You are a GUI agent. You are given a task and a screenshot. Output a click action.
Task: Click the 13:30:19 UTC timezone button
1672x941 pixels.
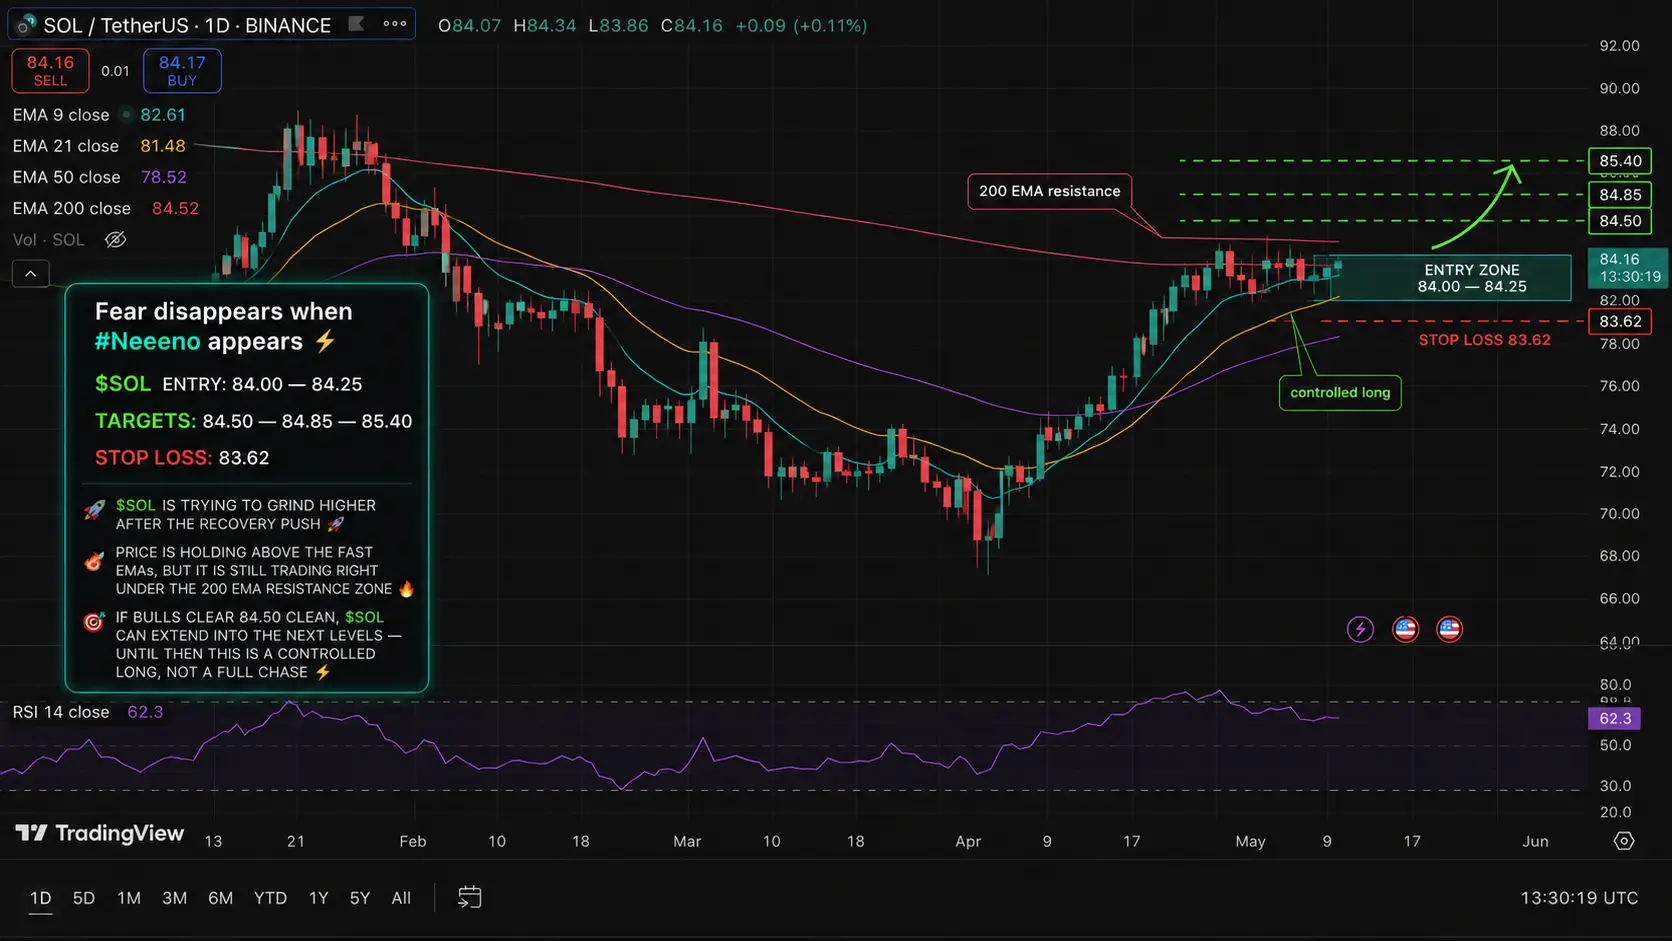pos(1579,898)
